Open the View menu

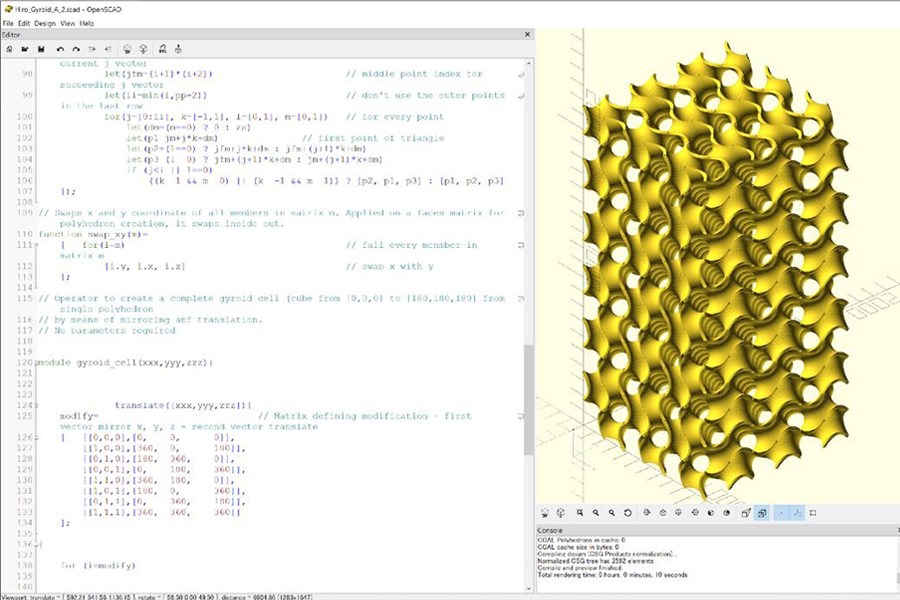point(68,24)
